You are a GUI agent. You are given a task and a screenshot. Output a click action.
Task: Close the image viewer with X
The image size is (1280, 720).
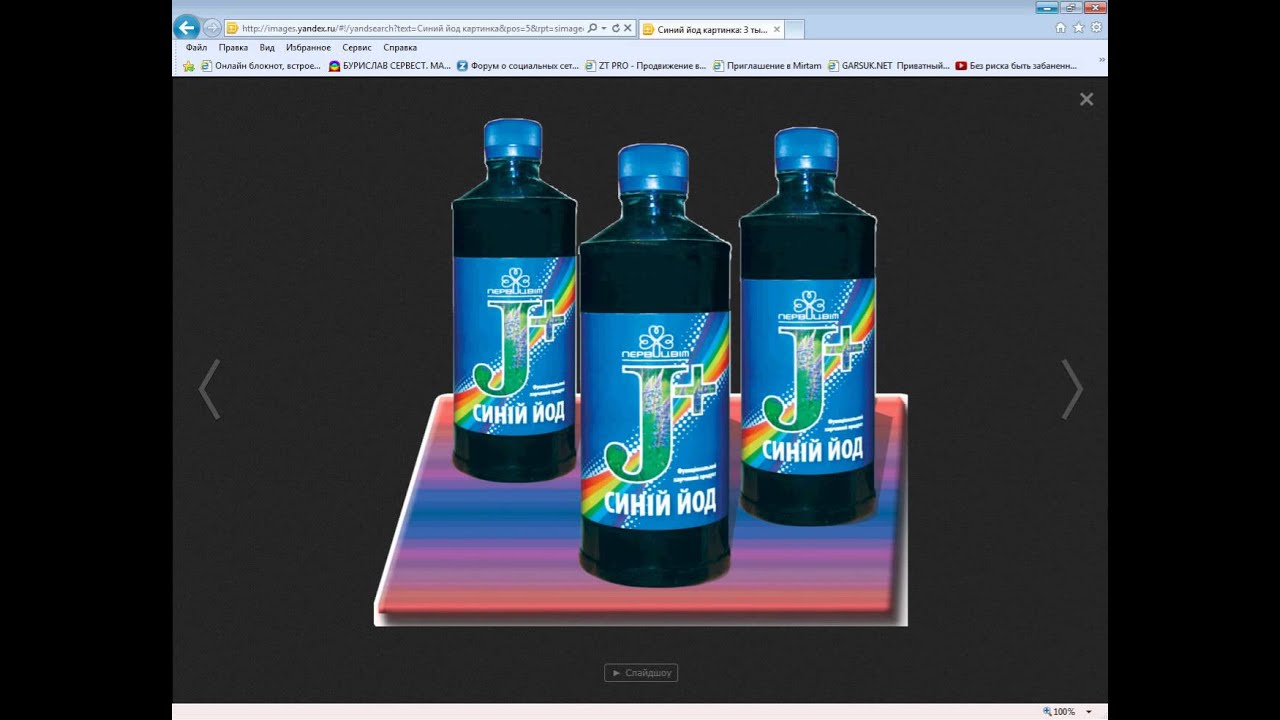coord(1087,99)
